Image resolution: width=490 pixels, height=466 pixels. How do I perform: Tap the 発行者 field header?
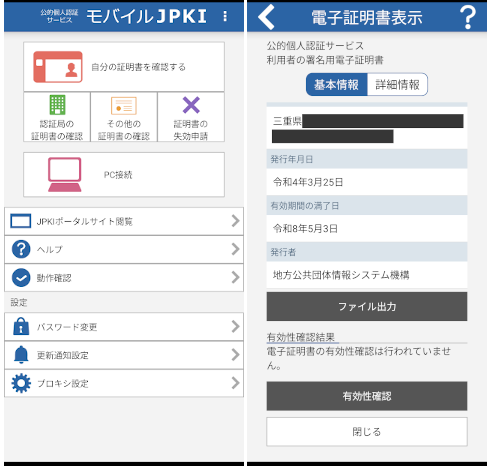[367, 252]
